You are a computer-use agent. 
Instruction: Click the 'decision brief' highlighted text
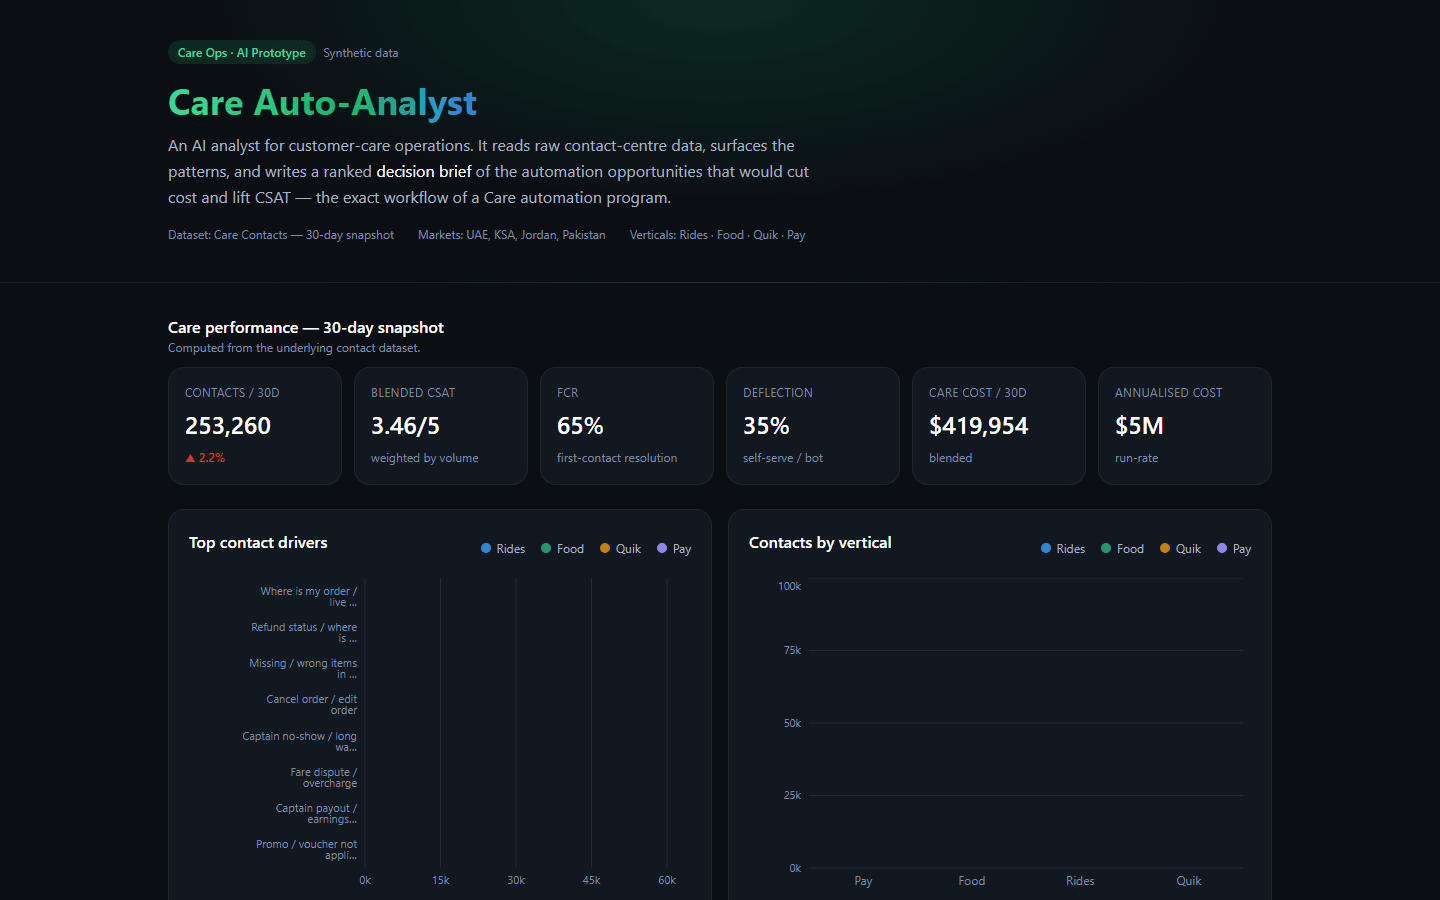424,172
